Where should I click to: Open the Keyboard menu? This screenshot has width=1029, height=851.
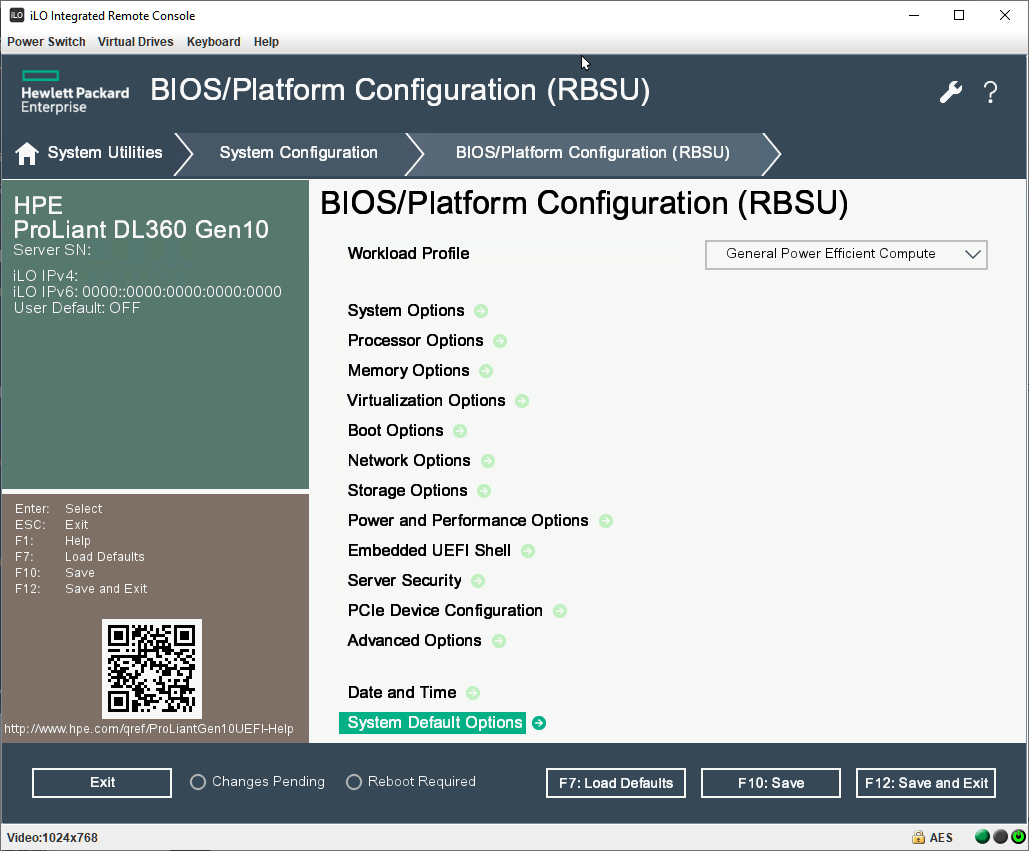click(x=214, y=42)
